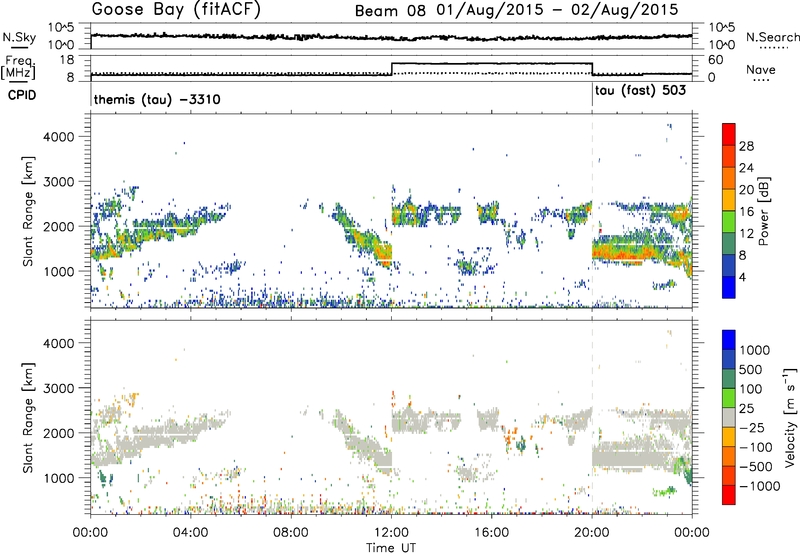The width and height of the screenshot is (800, 554).
Task: Click the power panel "Slant Range [km]" label
Action: click(x=28, y=211)
